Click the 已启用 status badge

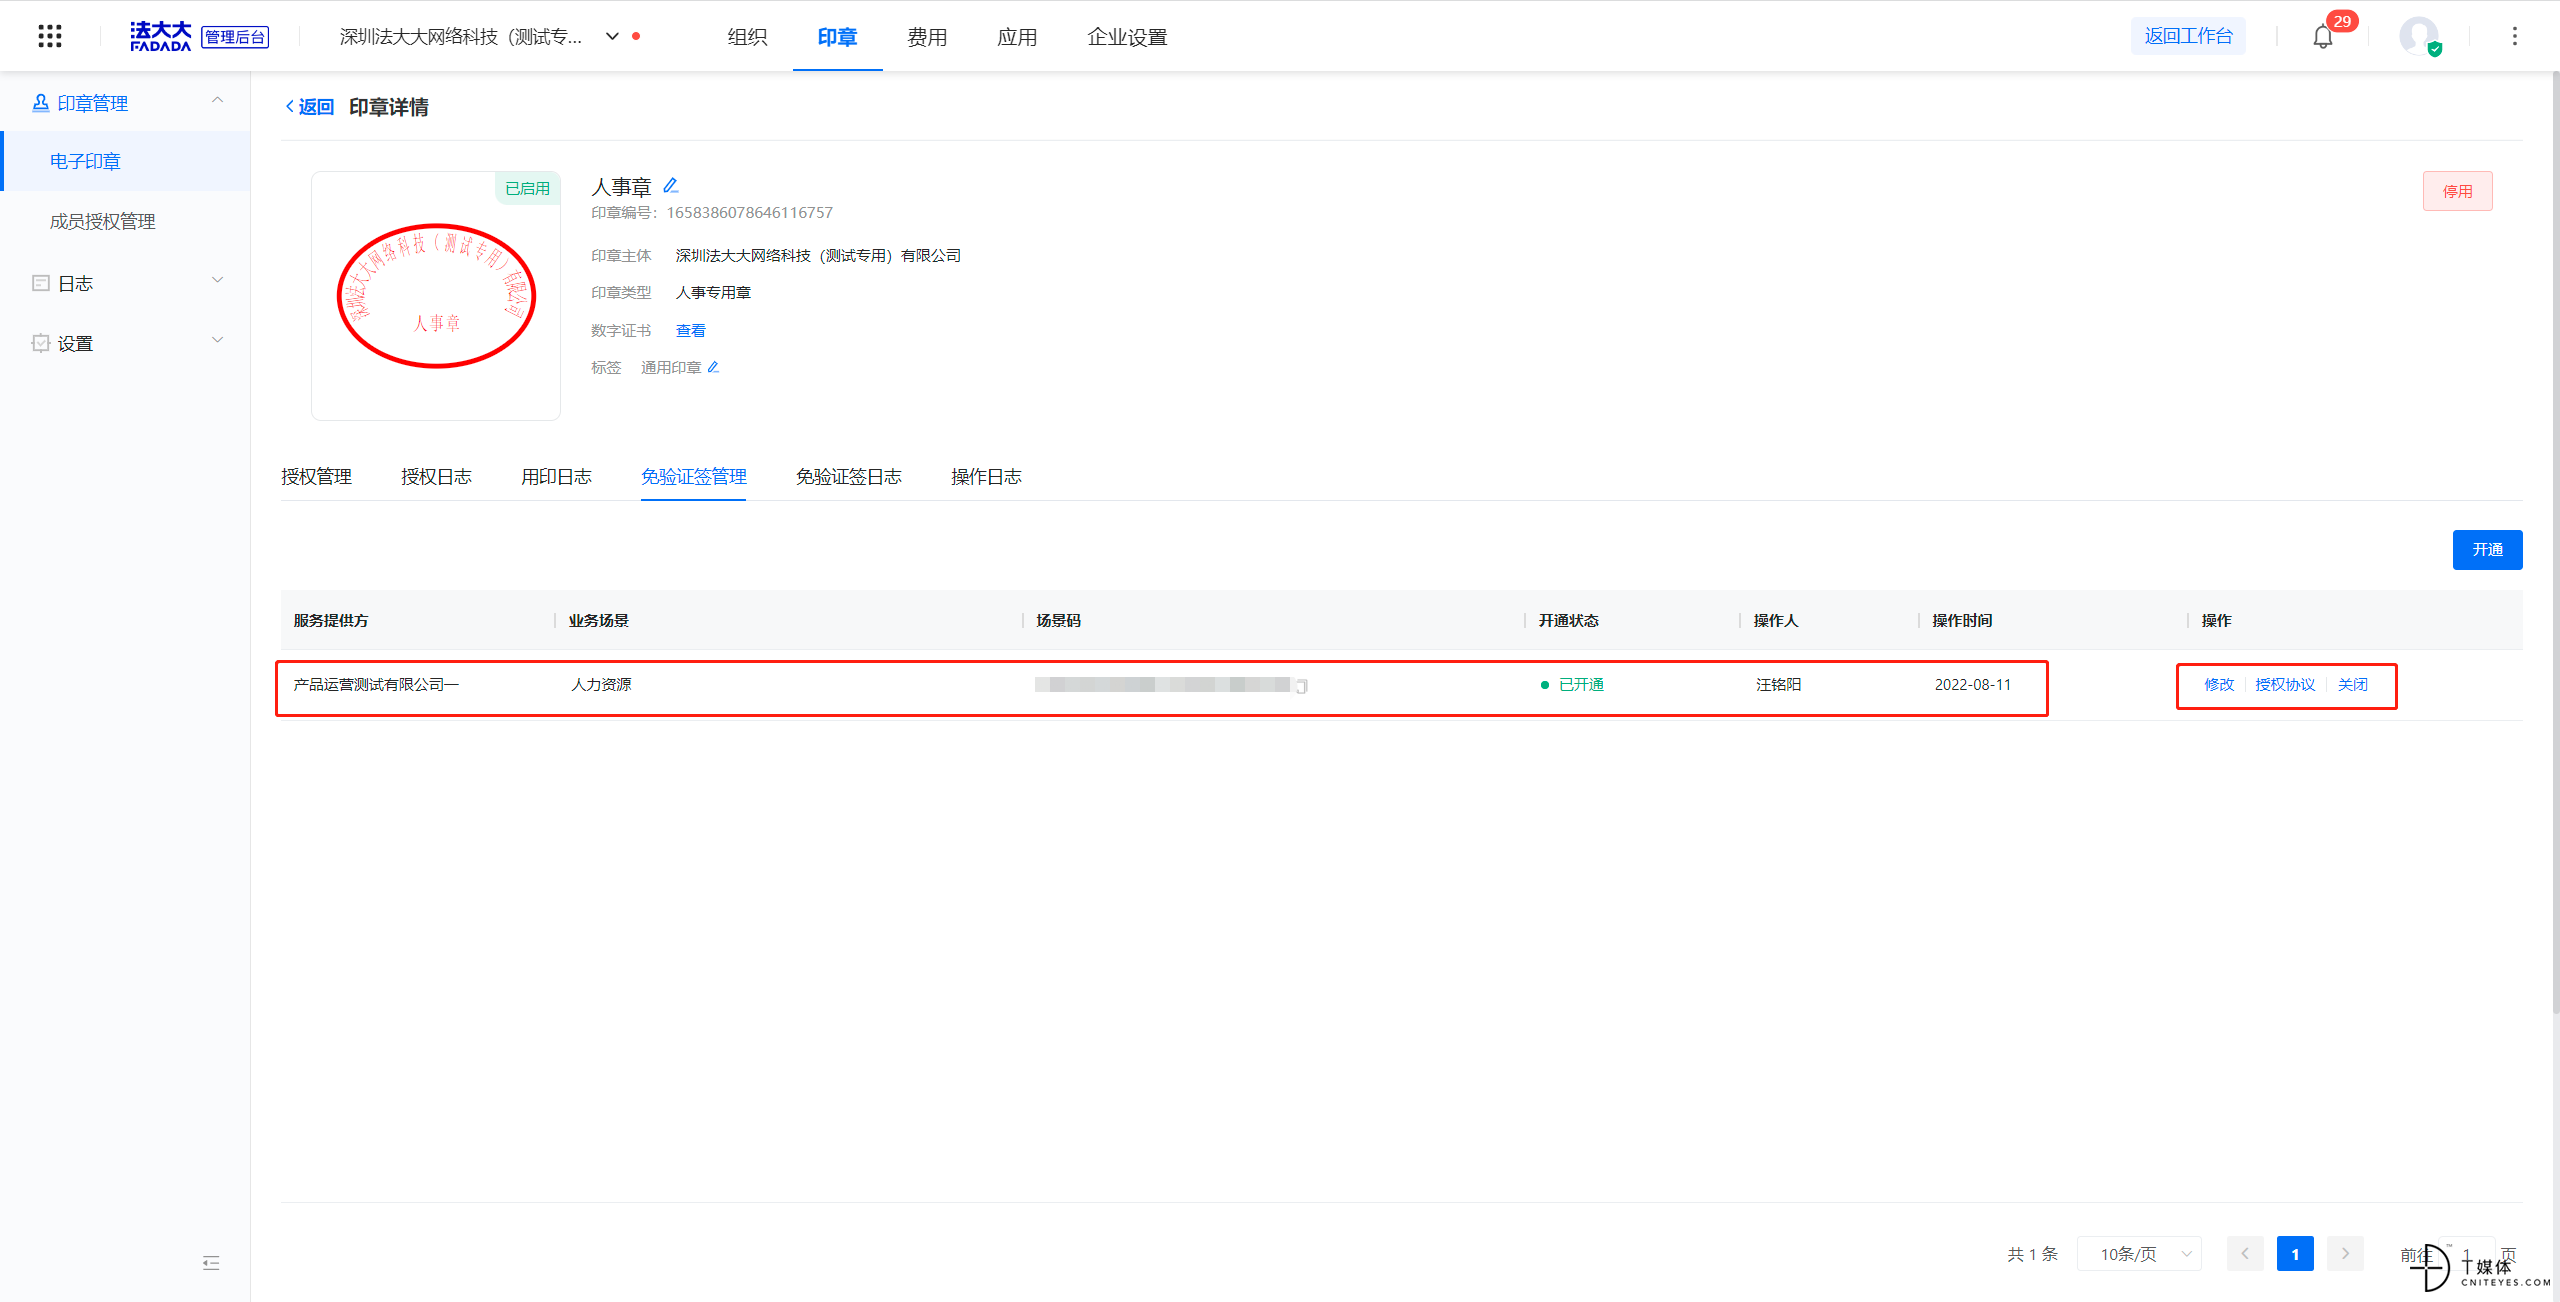(527, 188)
